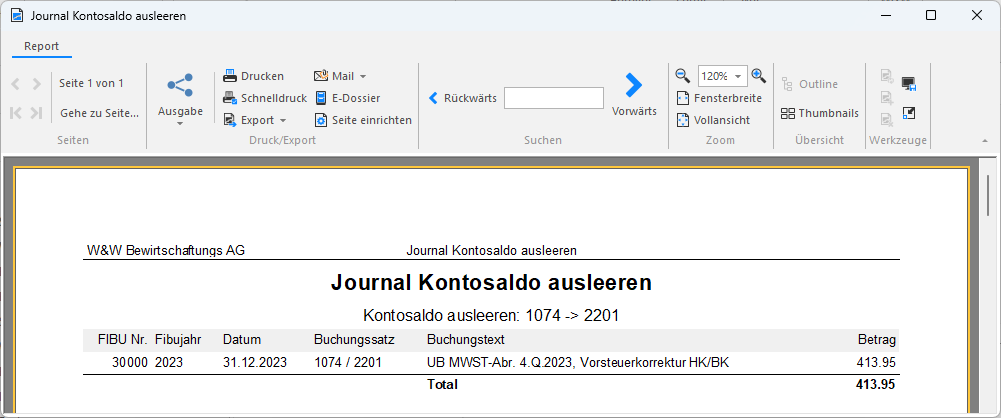Click the window title bar app icon
This screenshot has height=418, width=1001.
click(18, 16)
